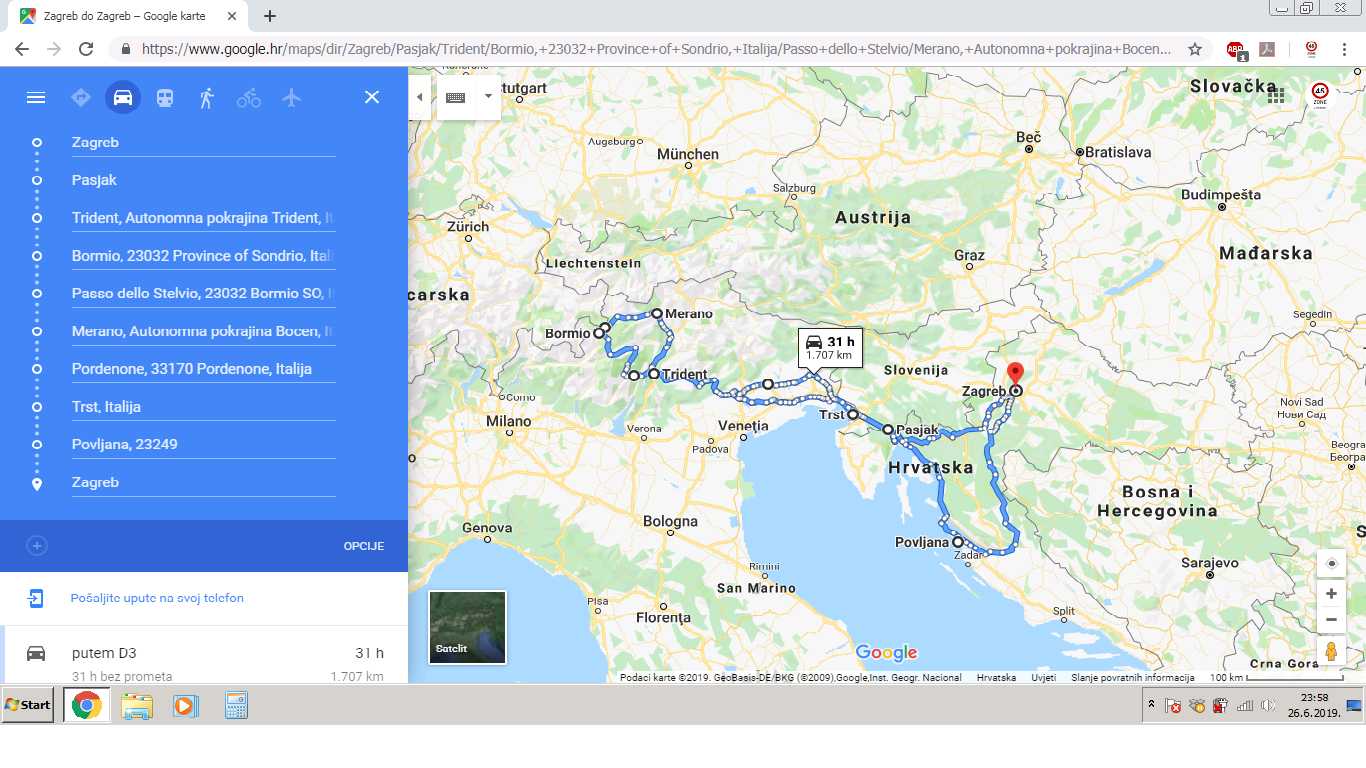Edit the final Zagreb destination field
The height and width of the screenshot is (768, 1366).
click(x=203, y=482)
